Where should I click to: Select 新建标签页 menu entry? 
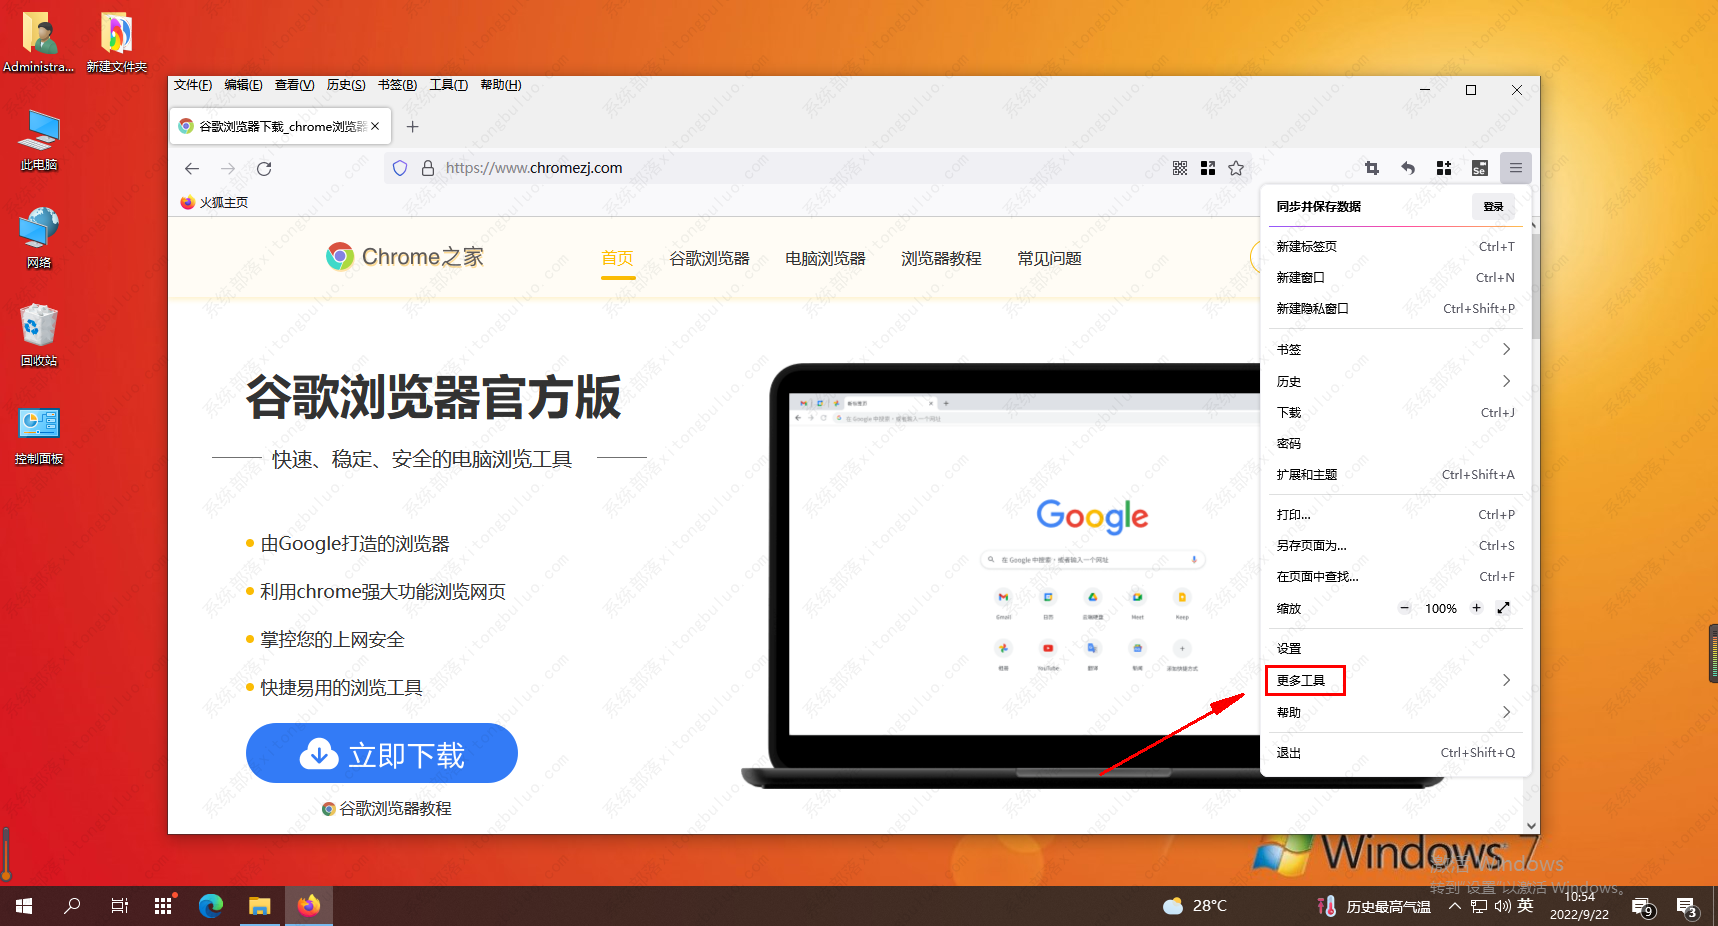[x=1394, y=246]
